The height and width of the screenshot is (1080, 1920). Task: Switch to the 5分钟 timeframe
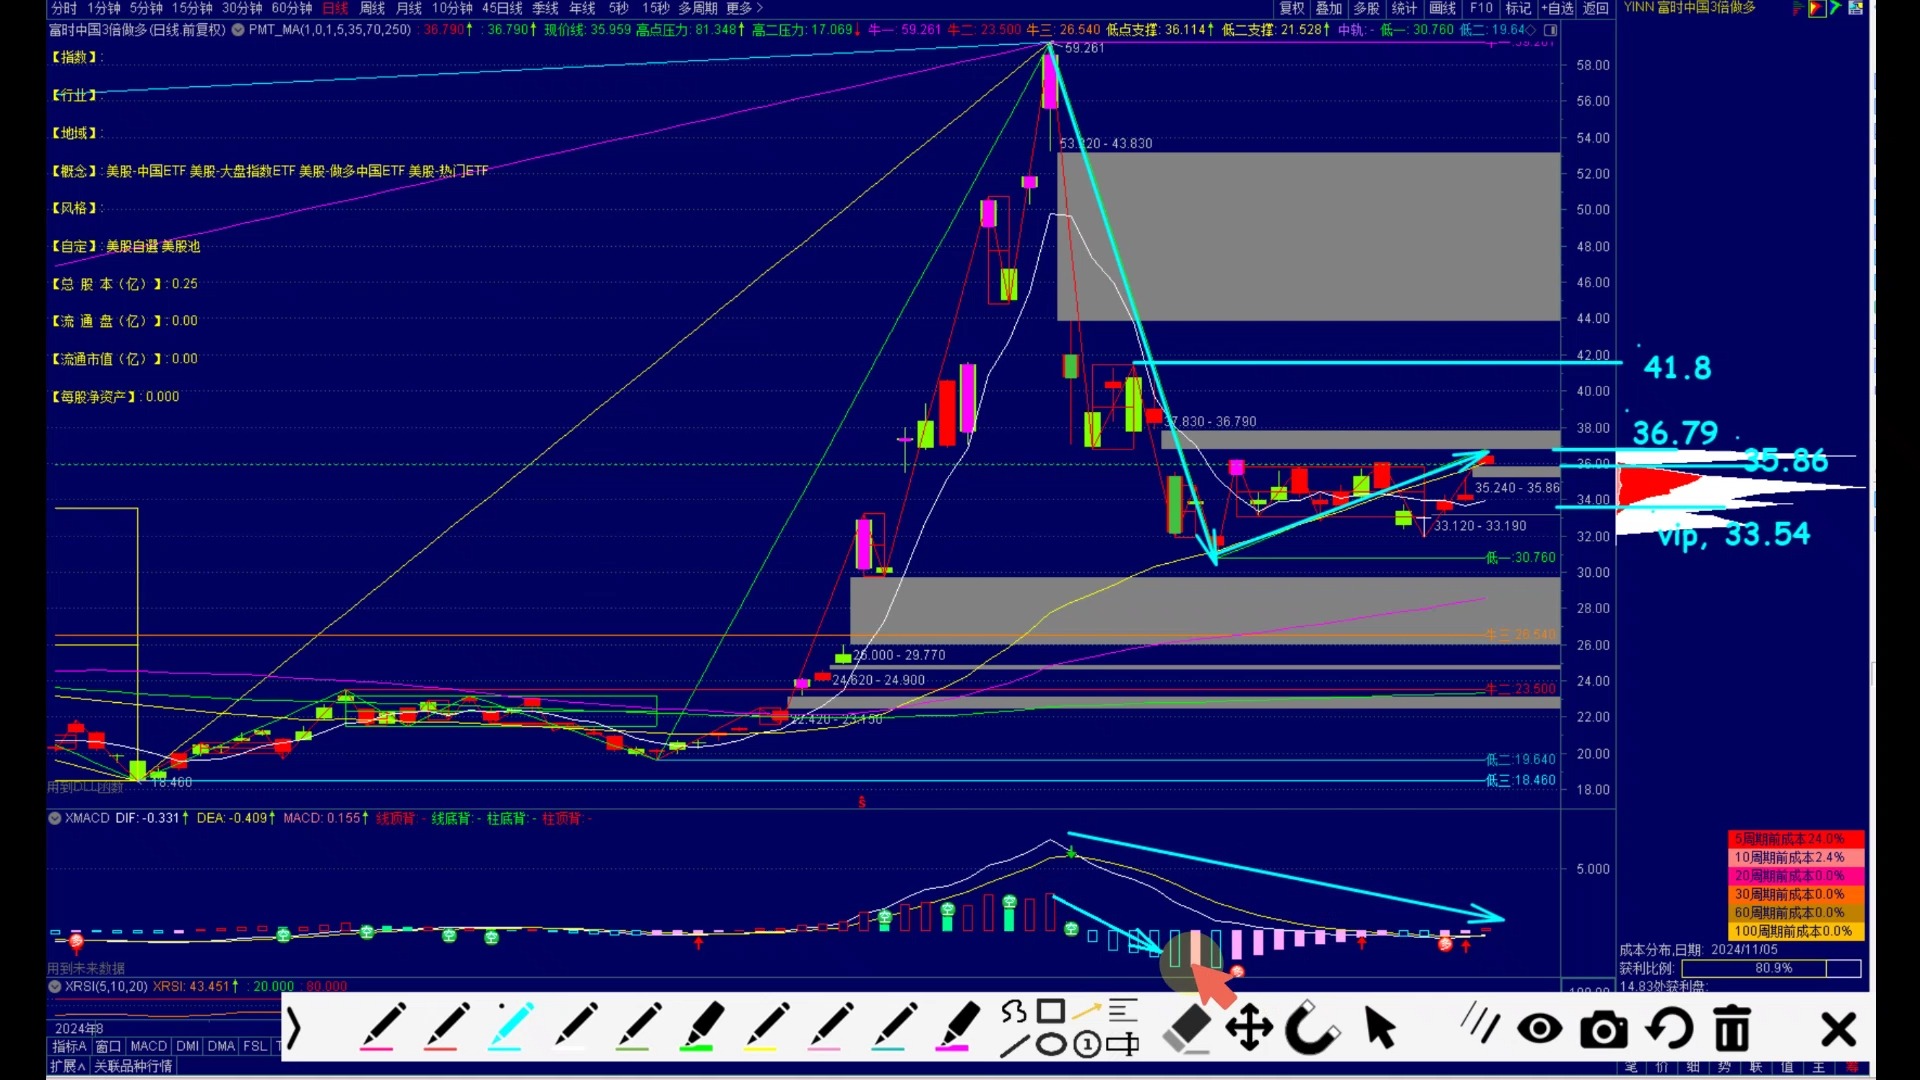[x=146, y=8]
